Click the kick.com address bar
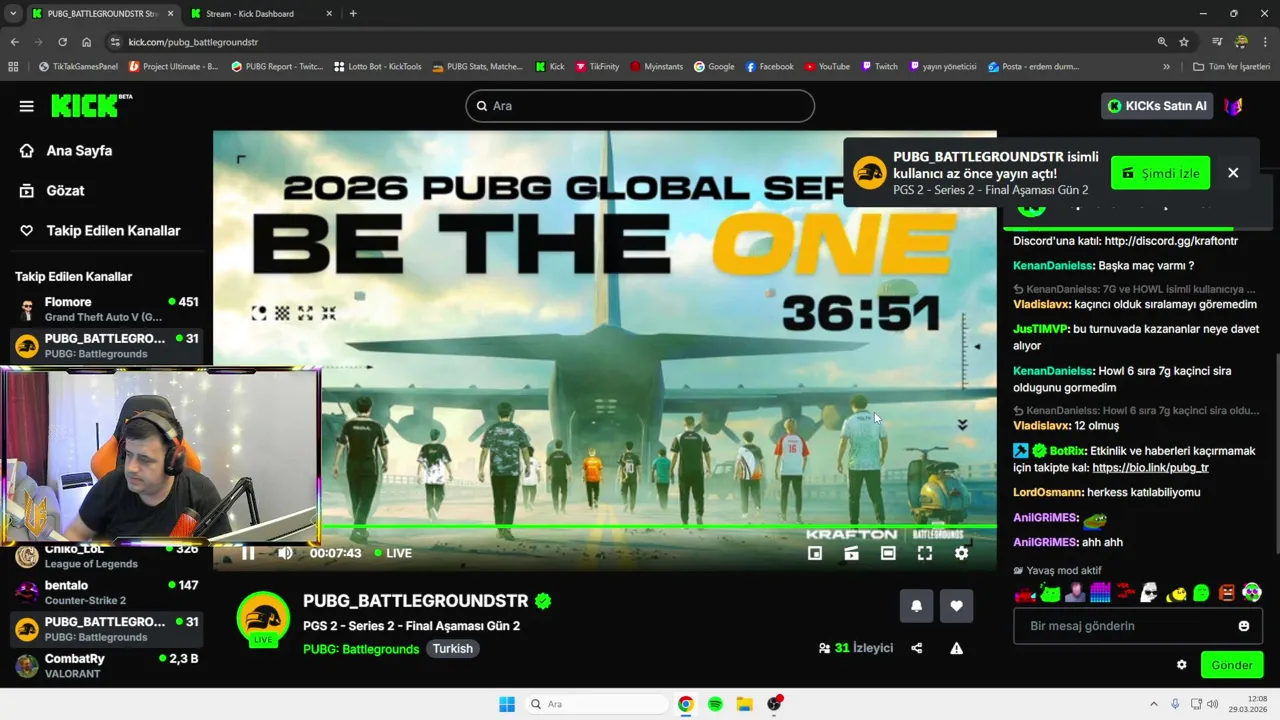The height and width of the screenshot is (720, 1280). click(x=640, y=42)
